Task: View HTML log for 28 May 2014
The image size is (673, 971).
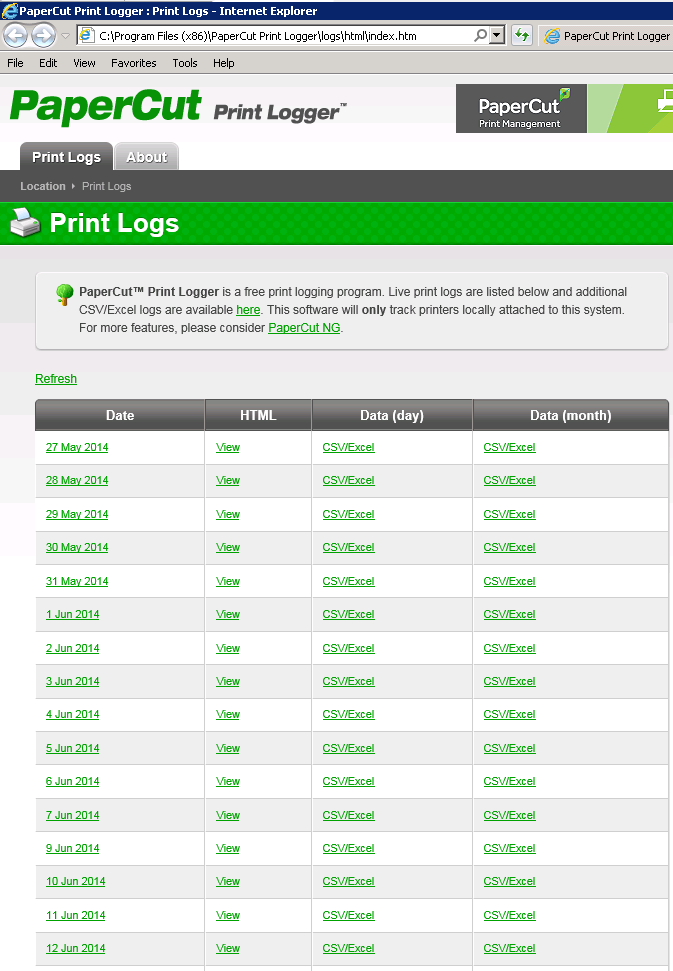Action: pos(228,481)
